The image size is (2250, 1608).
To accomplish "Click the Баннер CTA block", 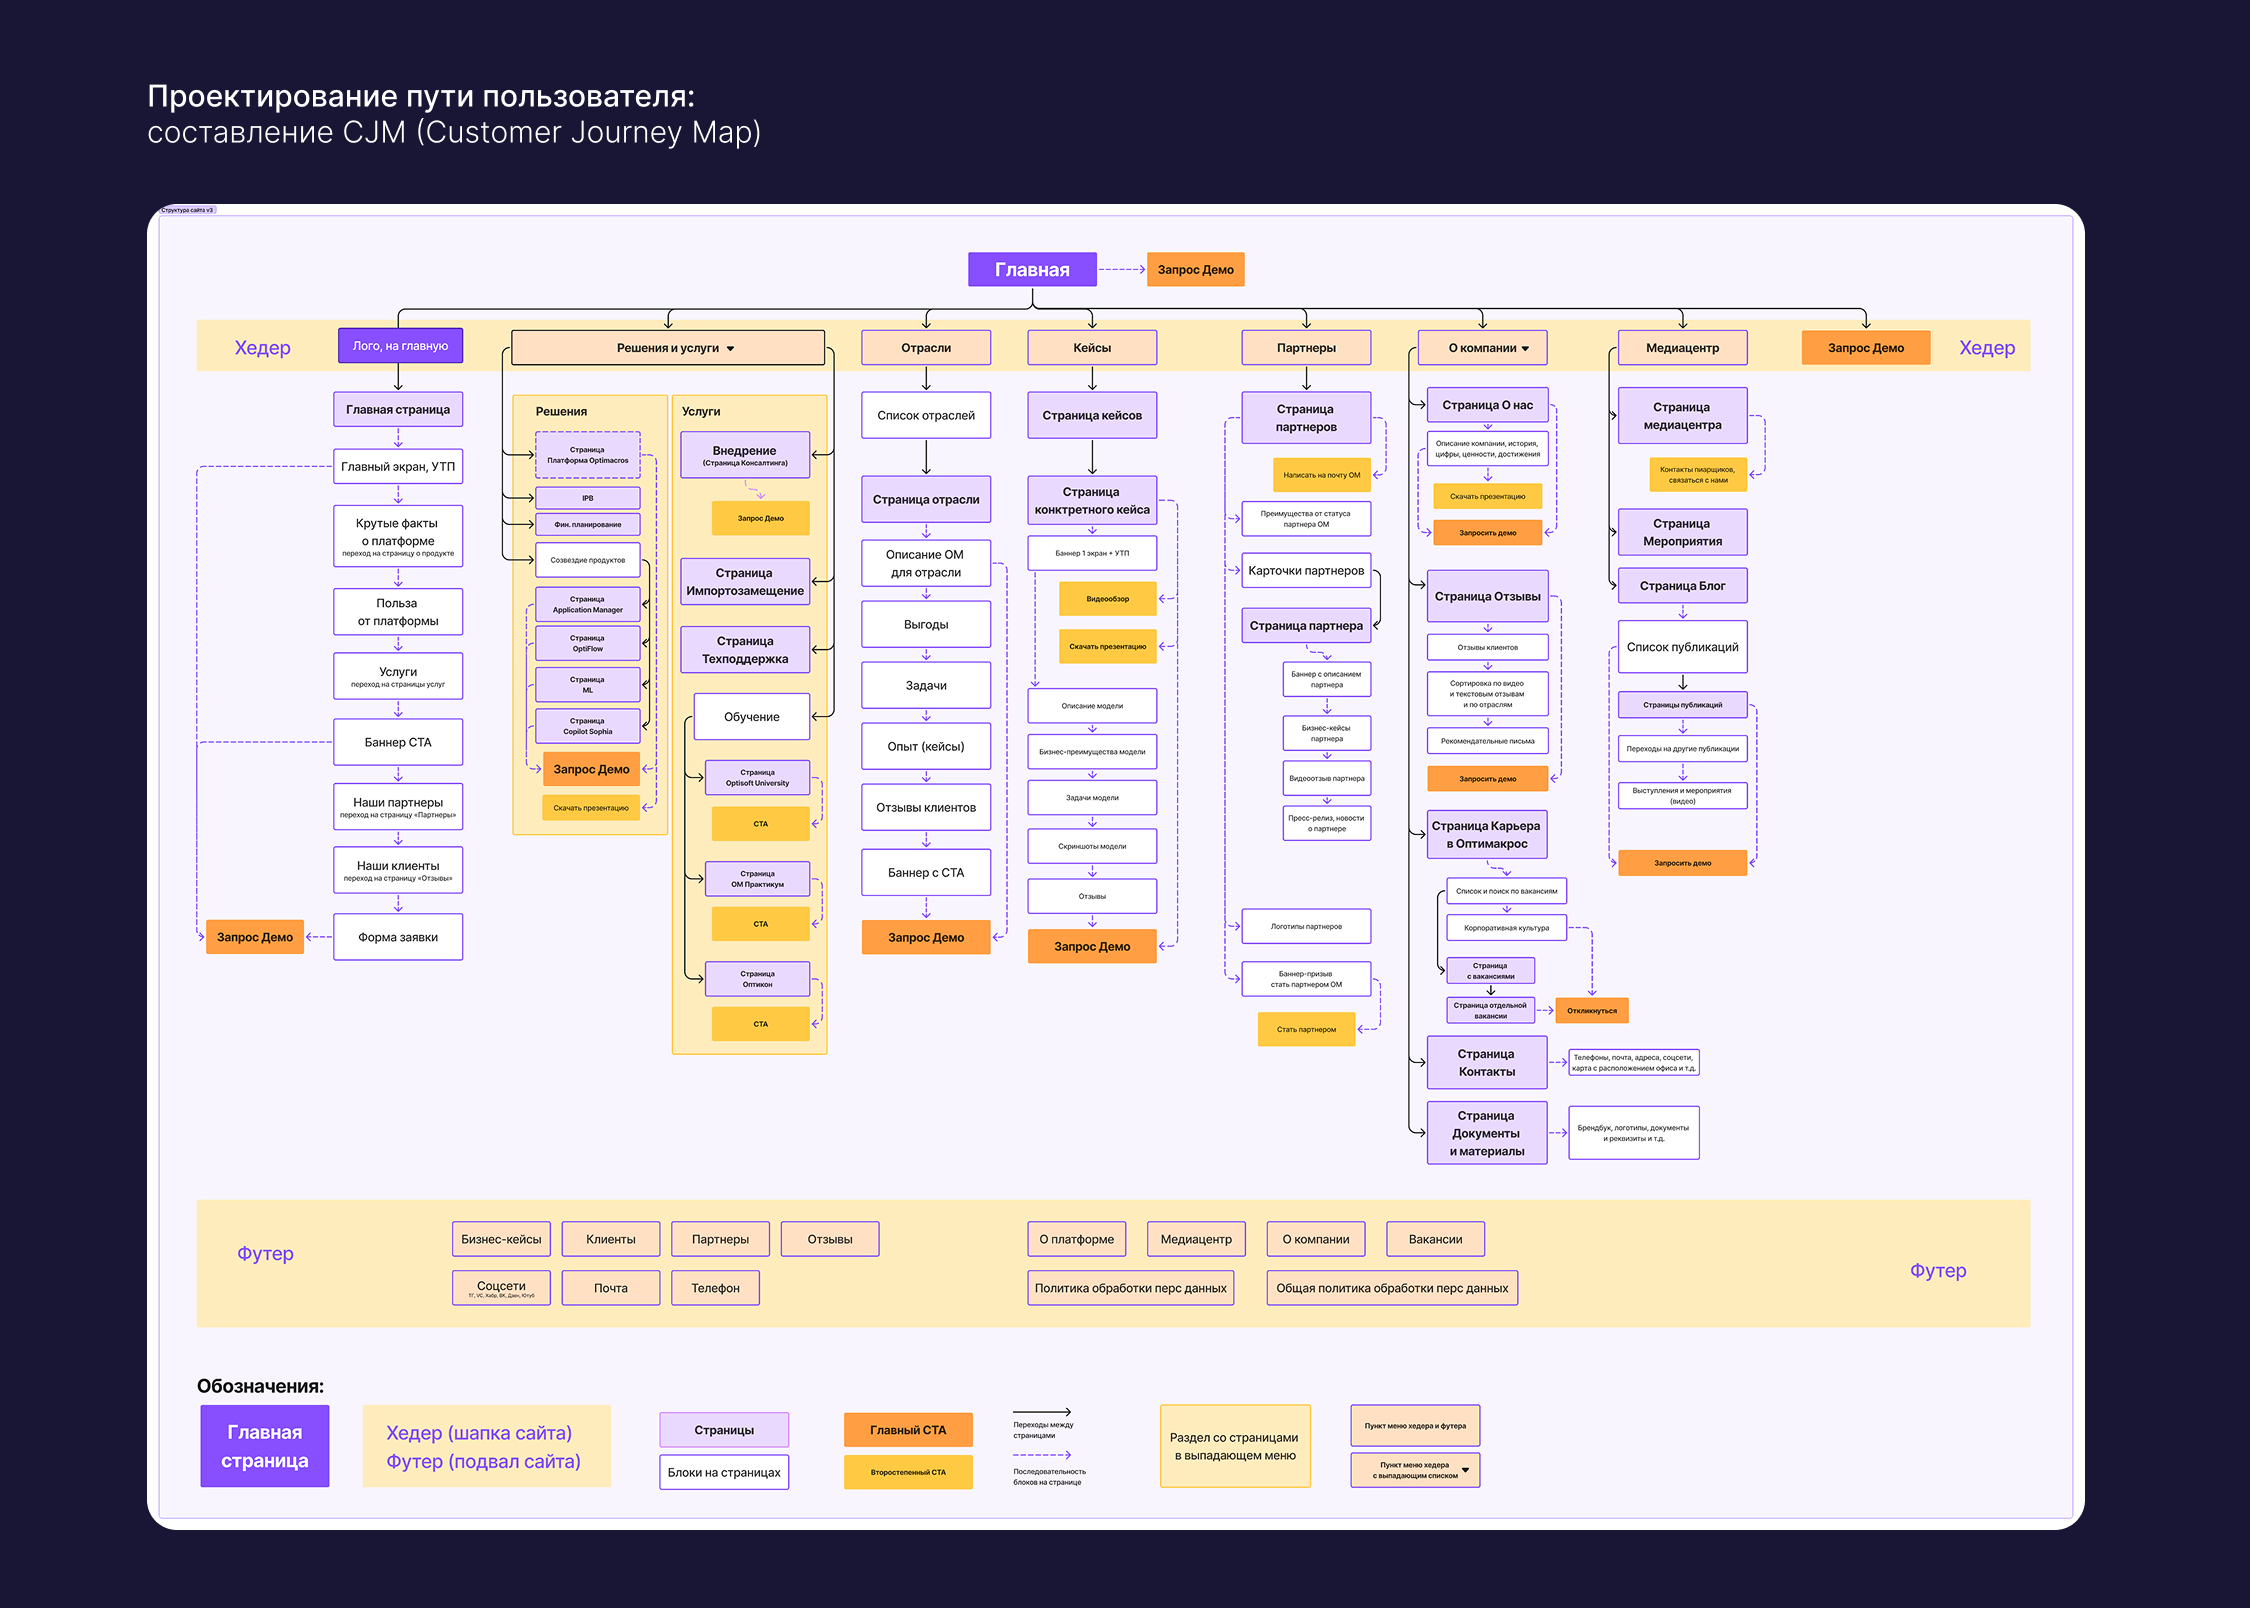I will [398, 742].
